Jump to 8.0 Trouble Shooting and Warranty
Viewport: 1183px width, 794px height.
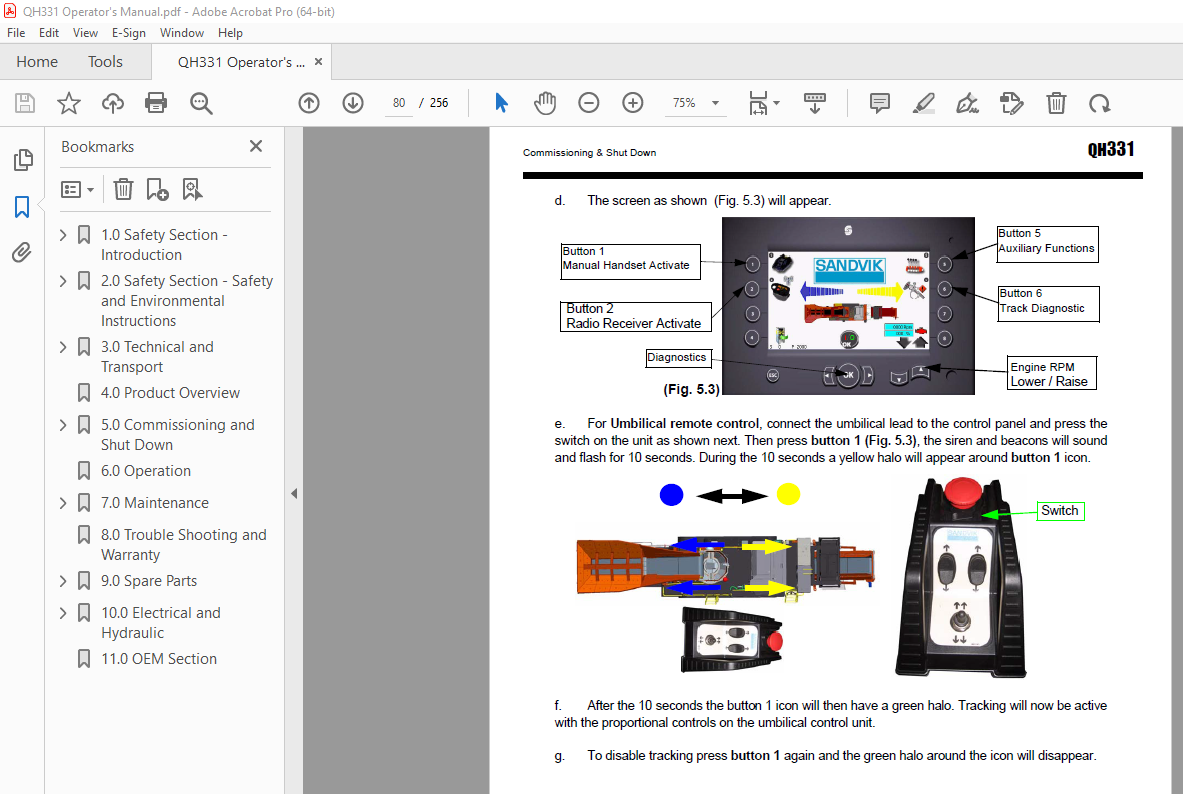click(x=183, y=545)
